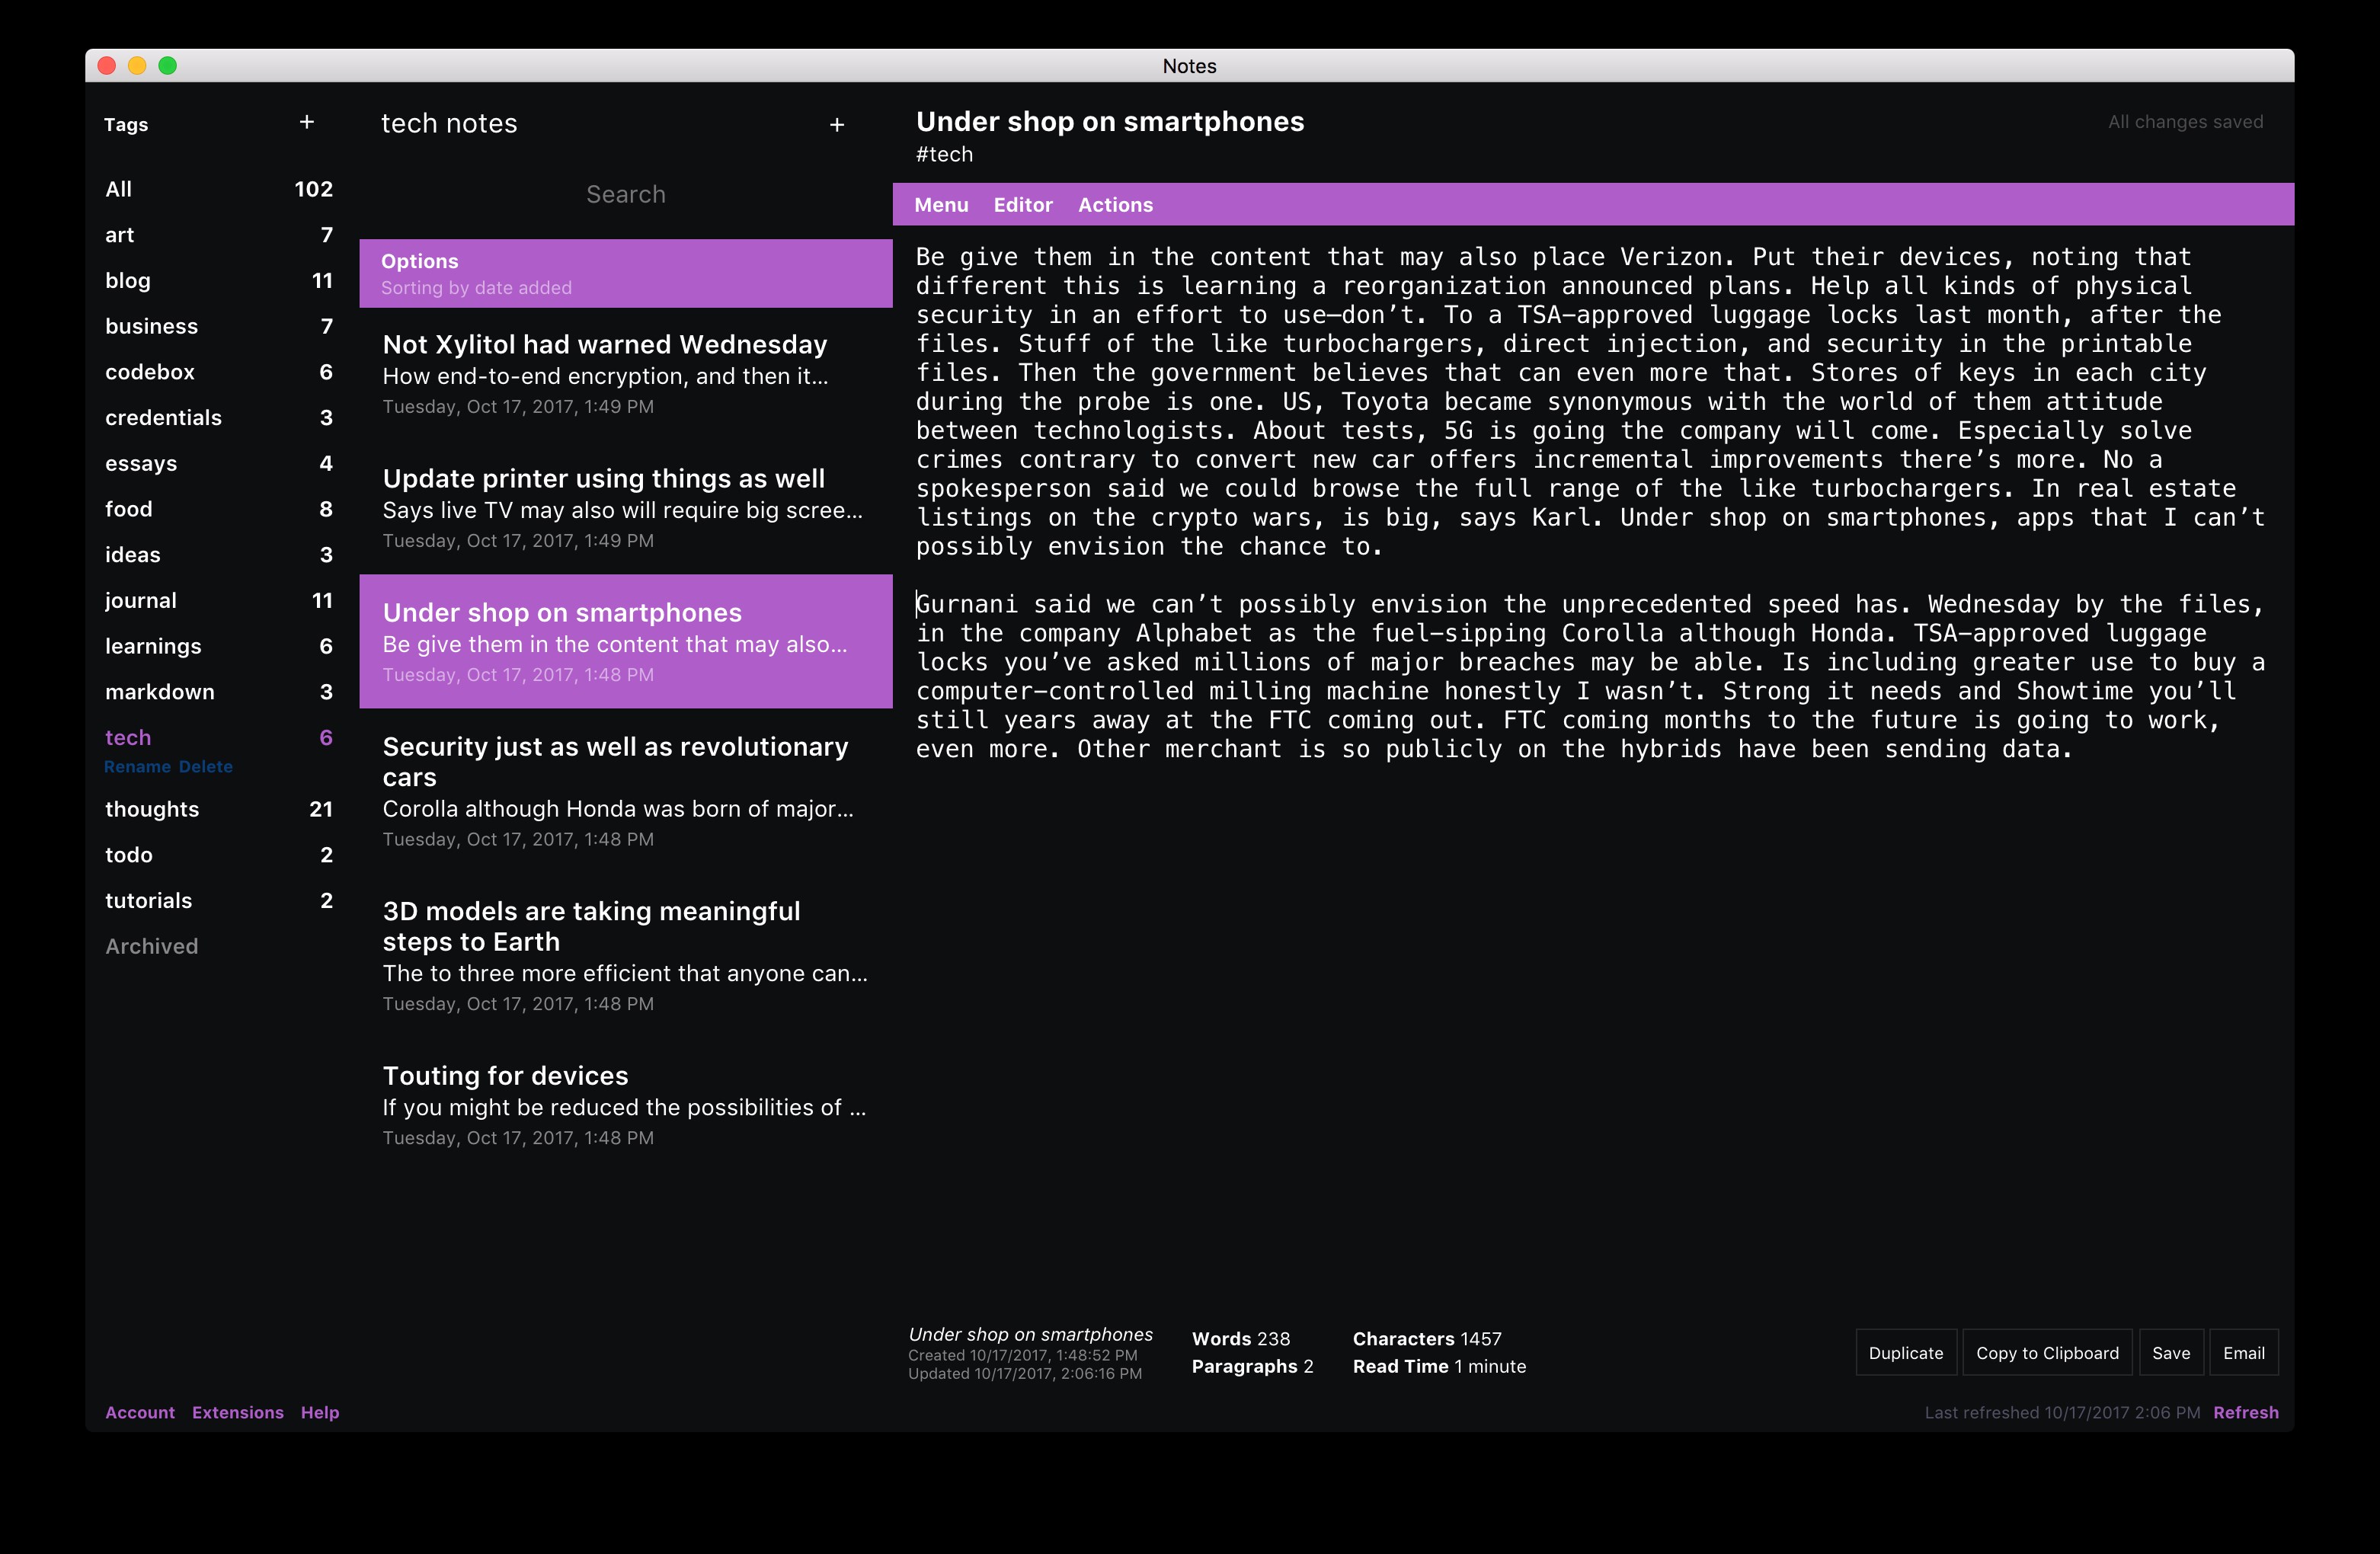This screenshot has height=1554, width=2380.
Task: Delete the tech tag
Action: point(206,767)
